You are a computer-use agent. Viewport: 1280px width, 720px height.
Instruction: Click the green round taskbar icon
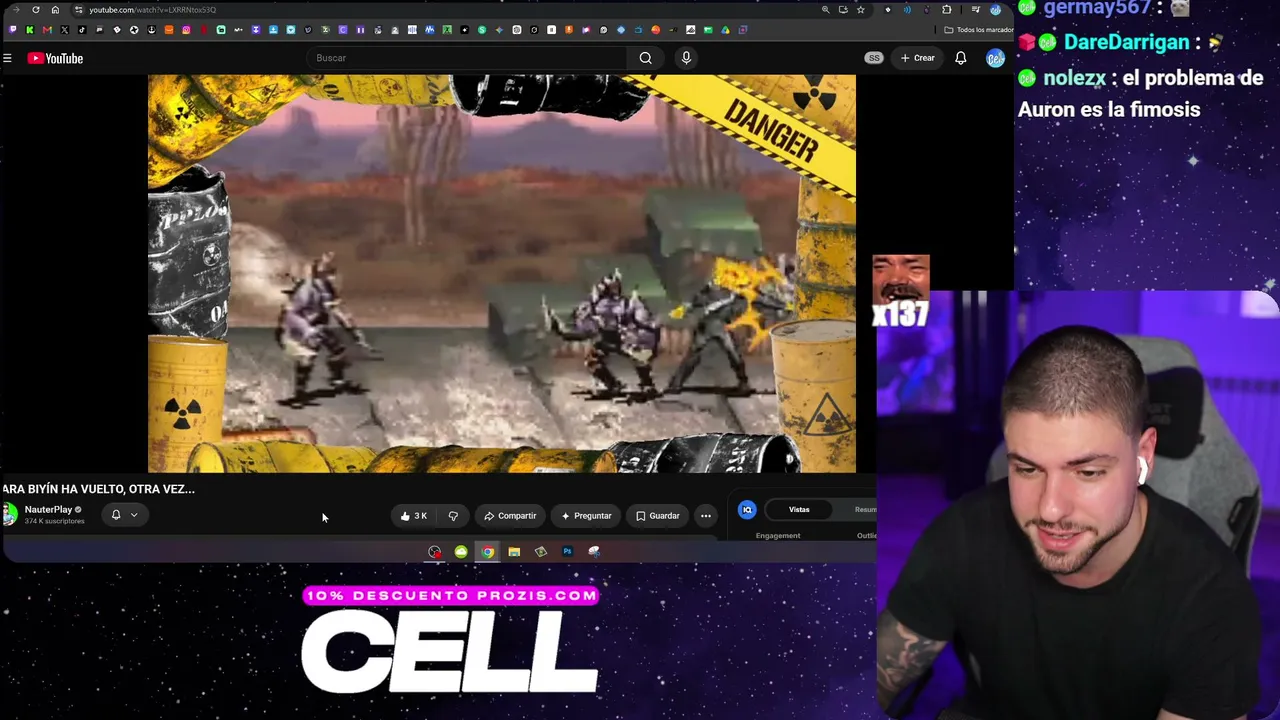tap(461, 552)
